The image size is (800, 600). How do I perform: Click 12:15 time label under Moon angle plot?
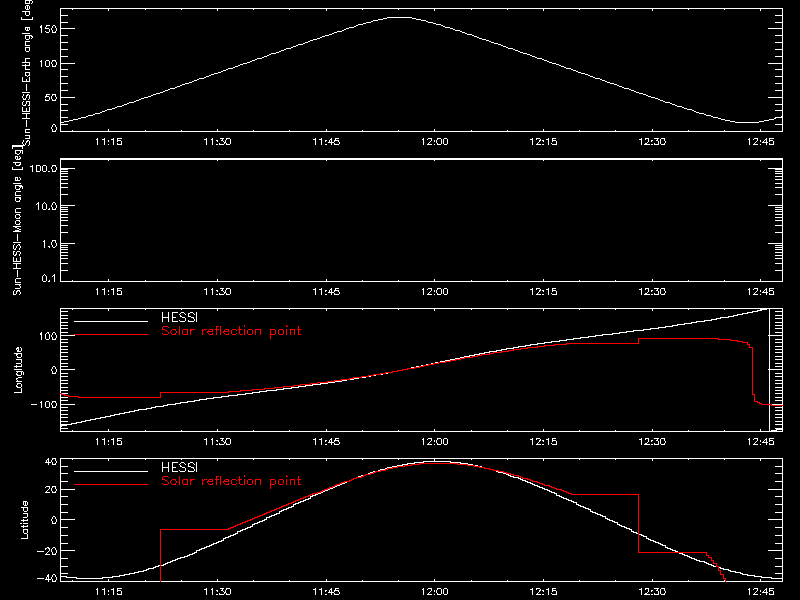[543, 292]
